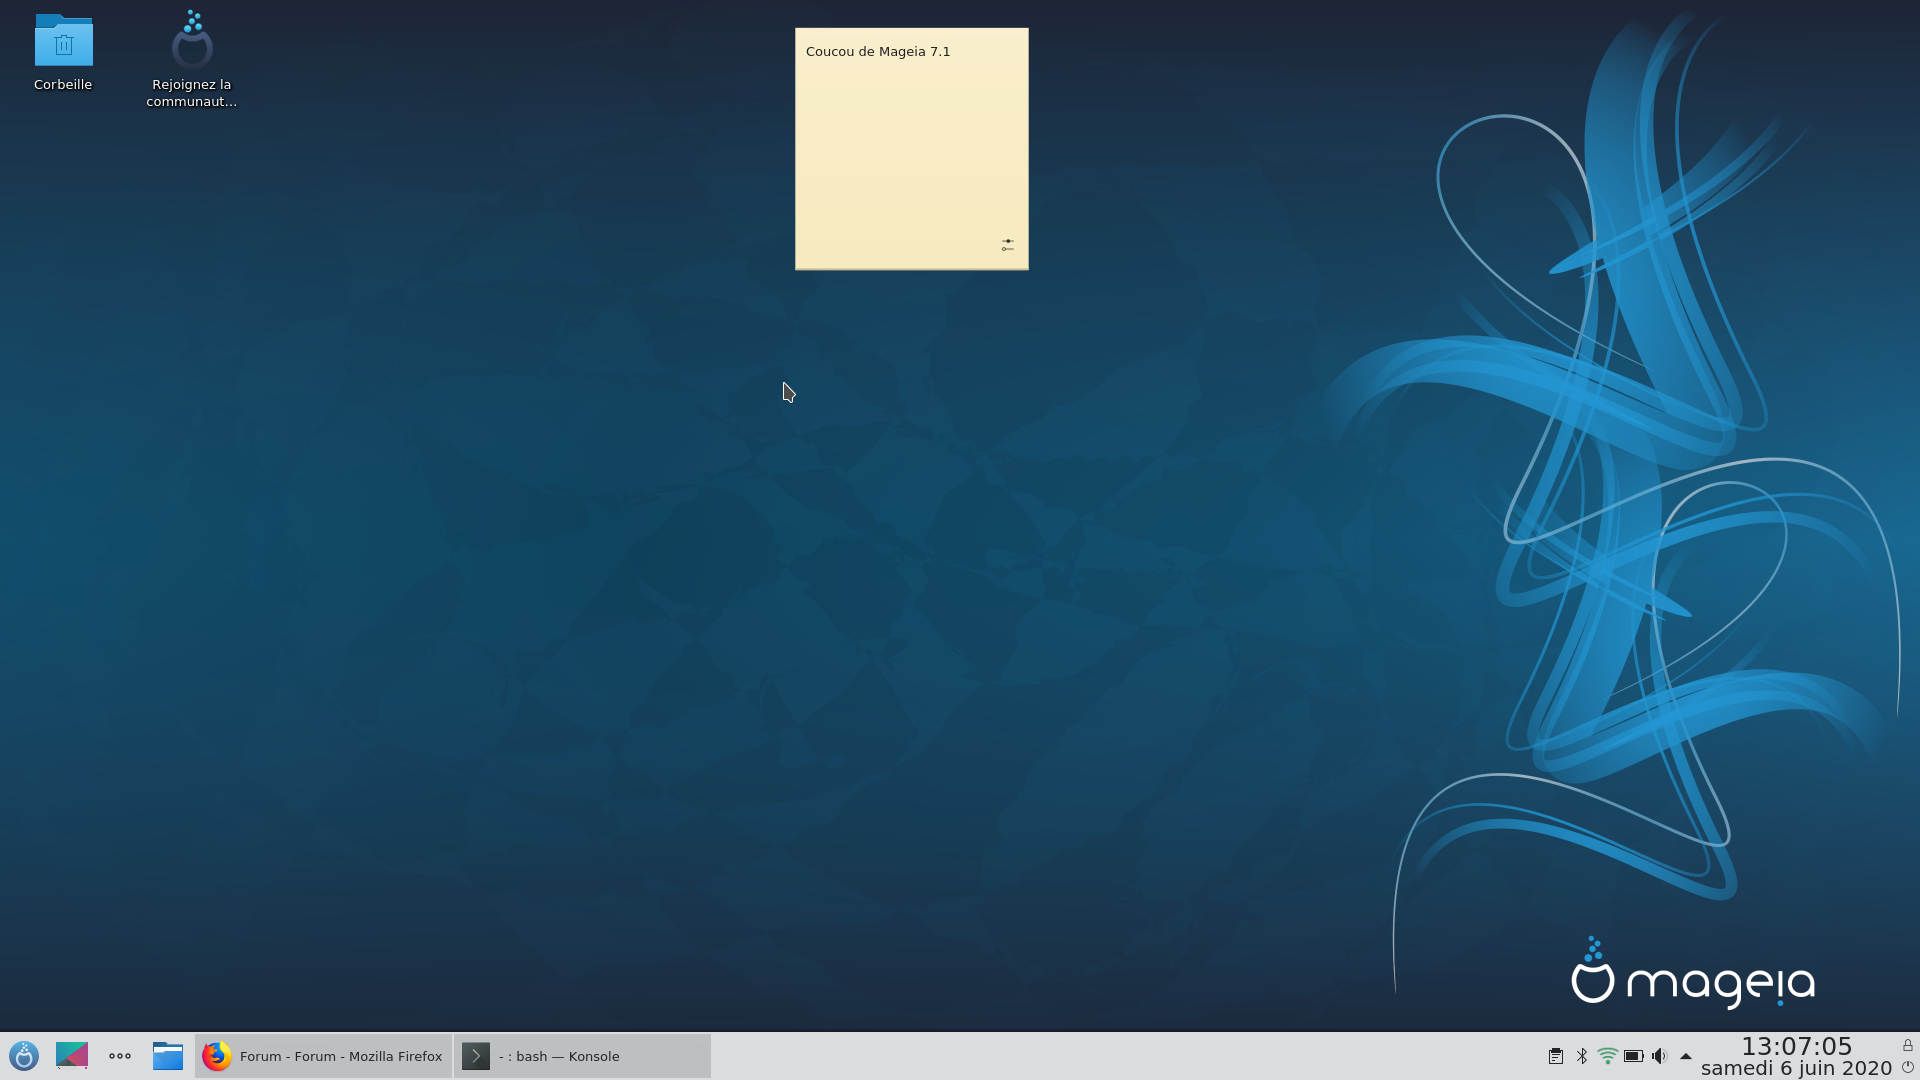The image size is (1920, 1080).
Task: Open the clipboard tray icon
Action: click(1556, 1056)
